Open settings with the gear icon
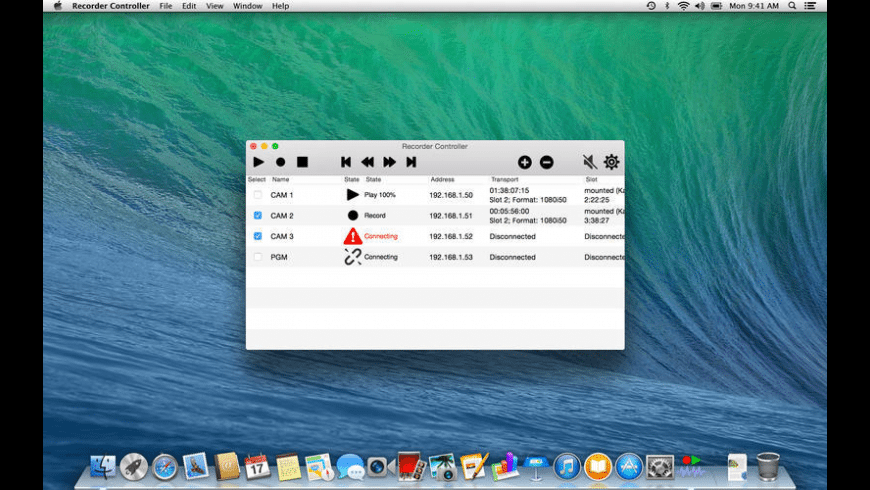Viewport: 870px width, 490px height. (611, 162)
